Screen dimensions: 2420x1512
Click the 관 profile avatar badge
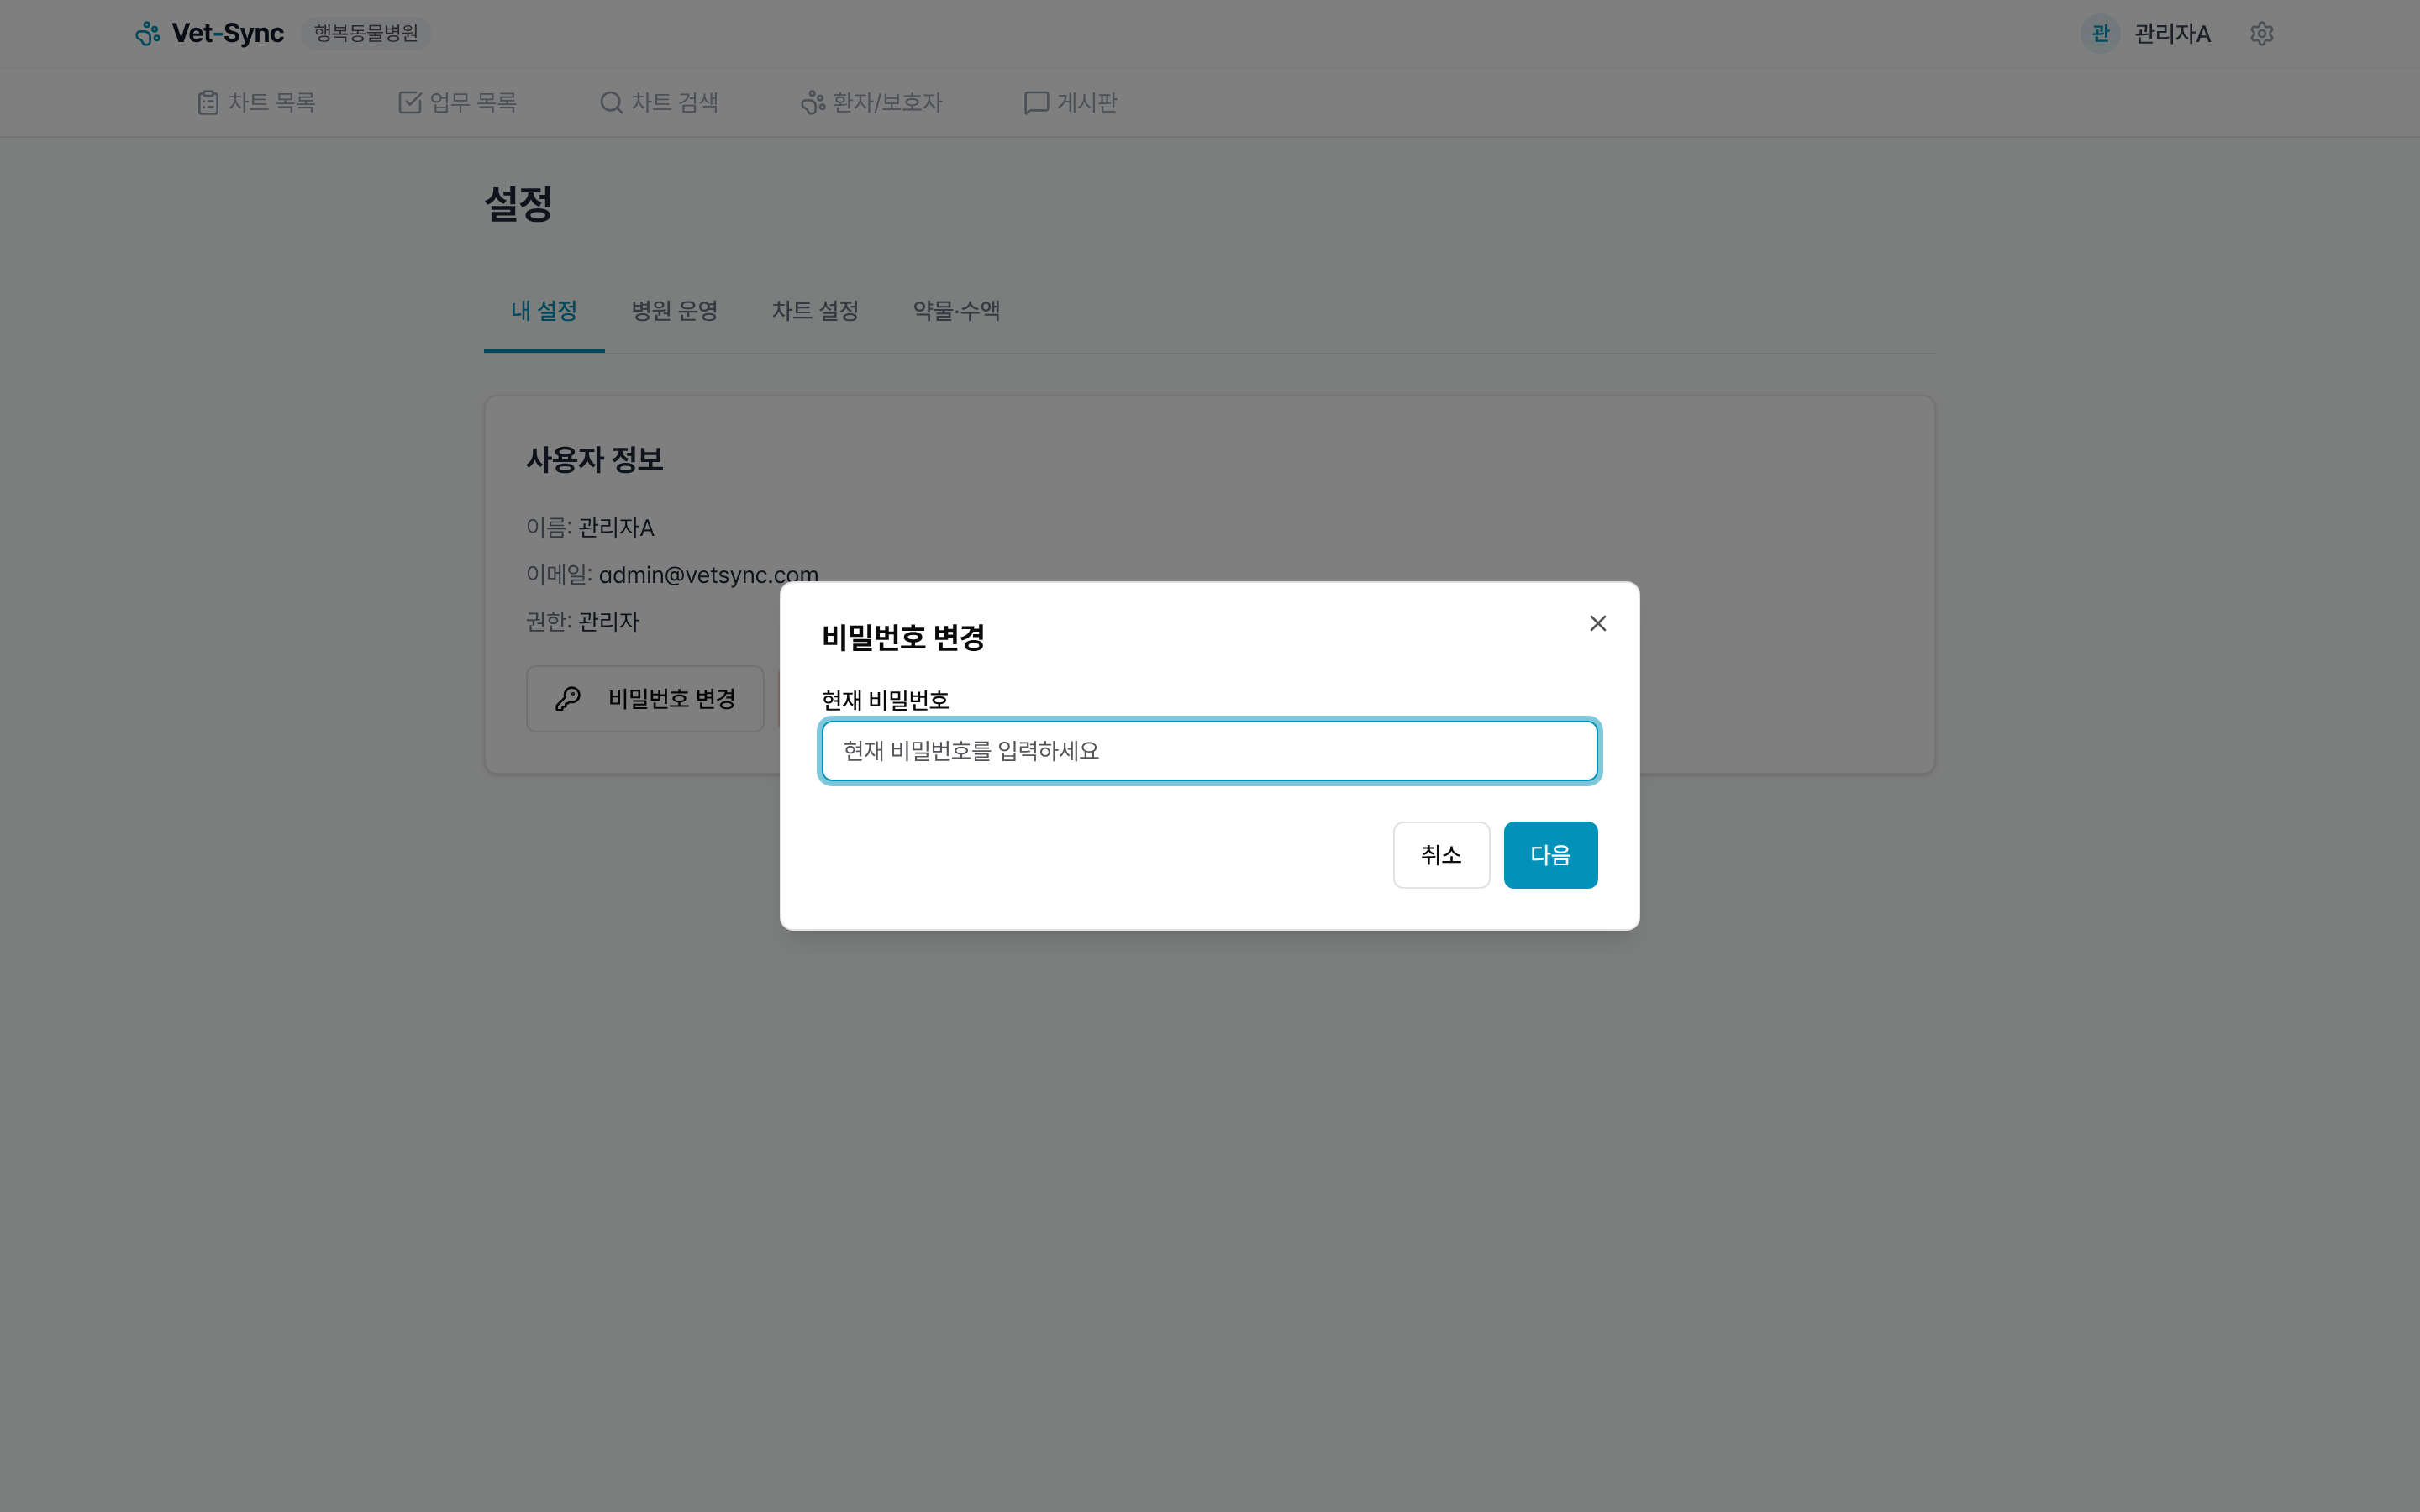2100,33
